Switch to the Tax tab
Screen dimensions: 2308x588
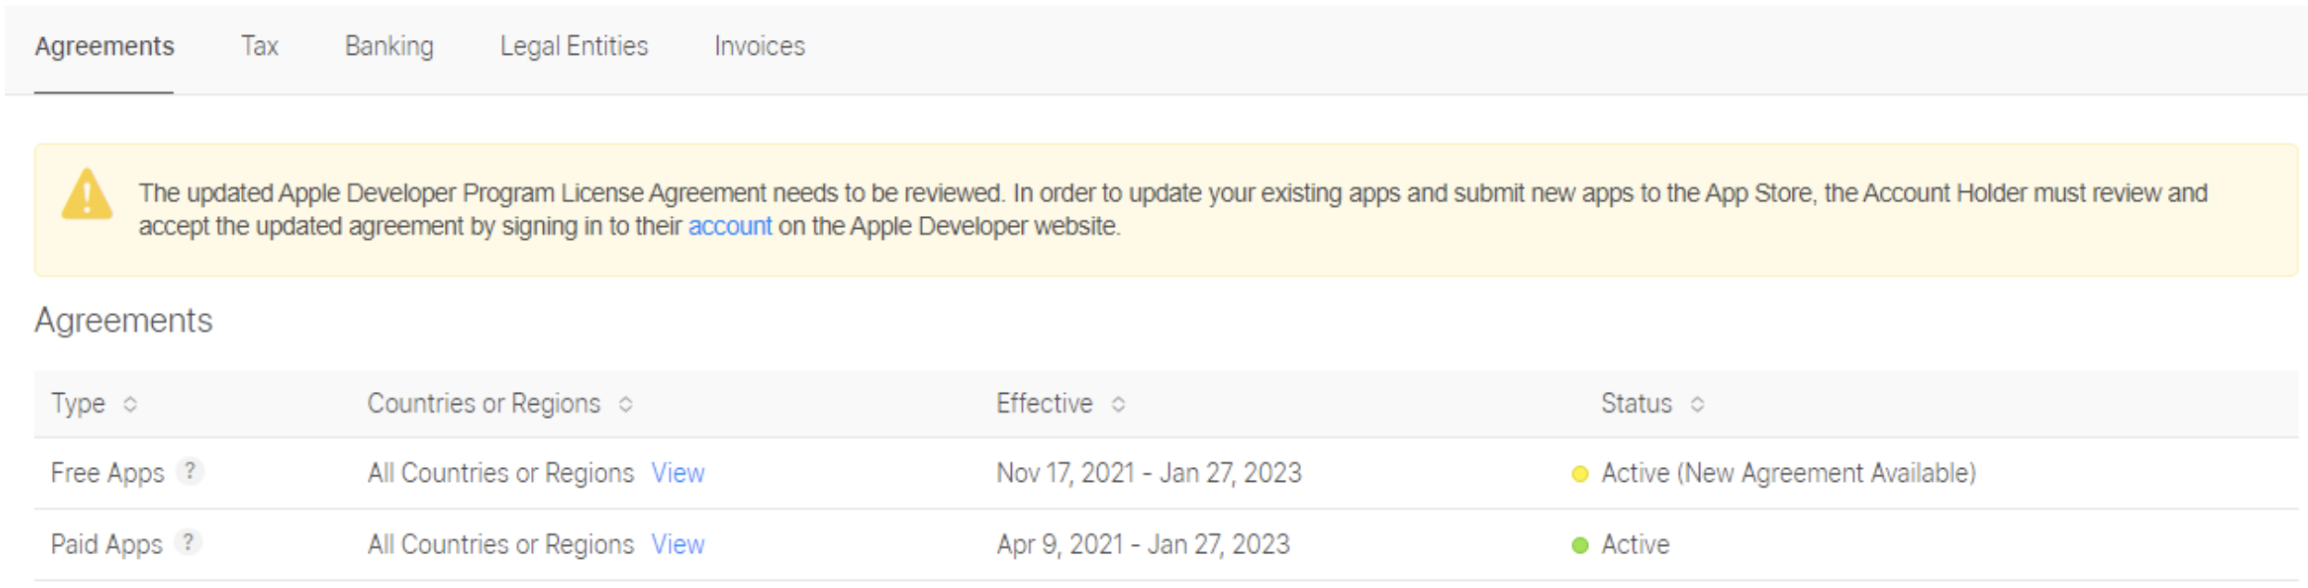pyautogui.click(x=259, y=46)
